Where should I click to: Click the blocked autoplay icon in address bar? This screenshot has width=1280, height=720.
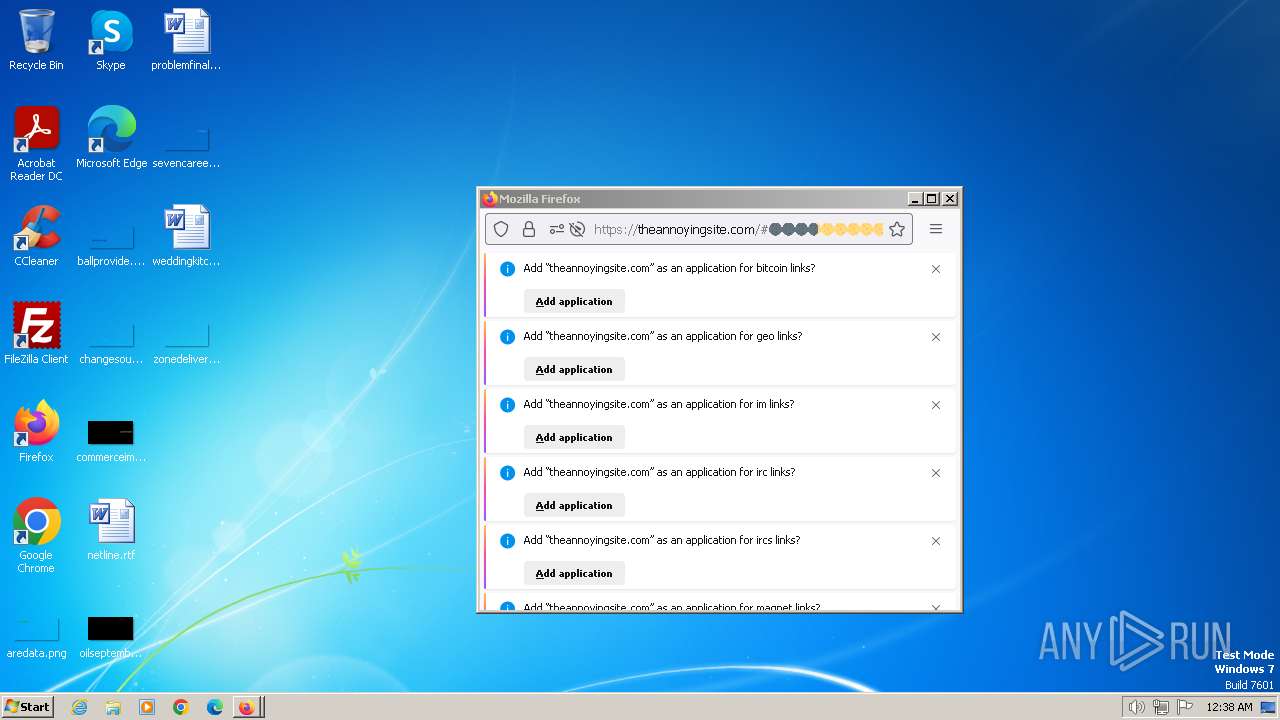click(577, 229)
